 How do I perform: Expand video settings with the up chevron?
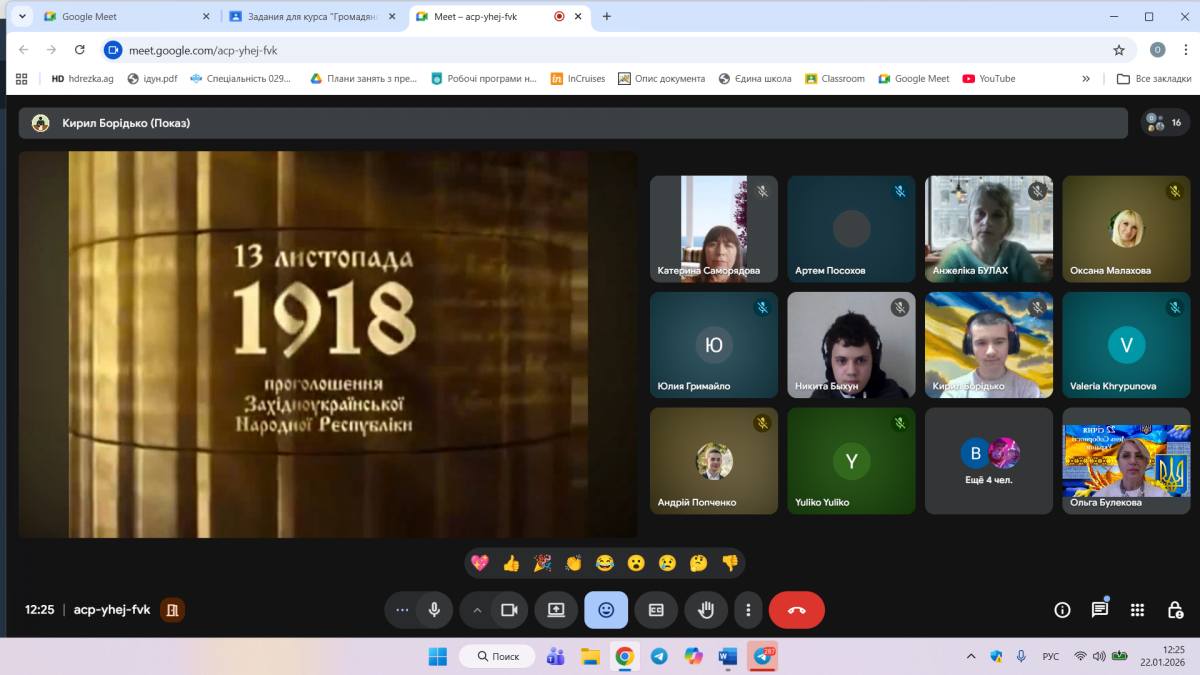[x=477, y=610]
